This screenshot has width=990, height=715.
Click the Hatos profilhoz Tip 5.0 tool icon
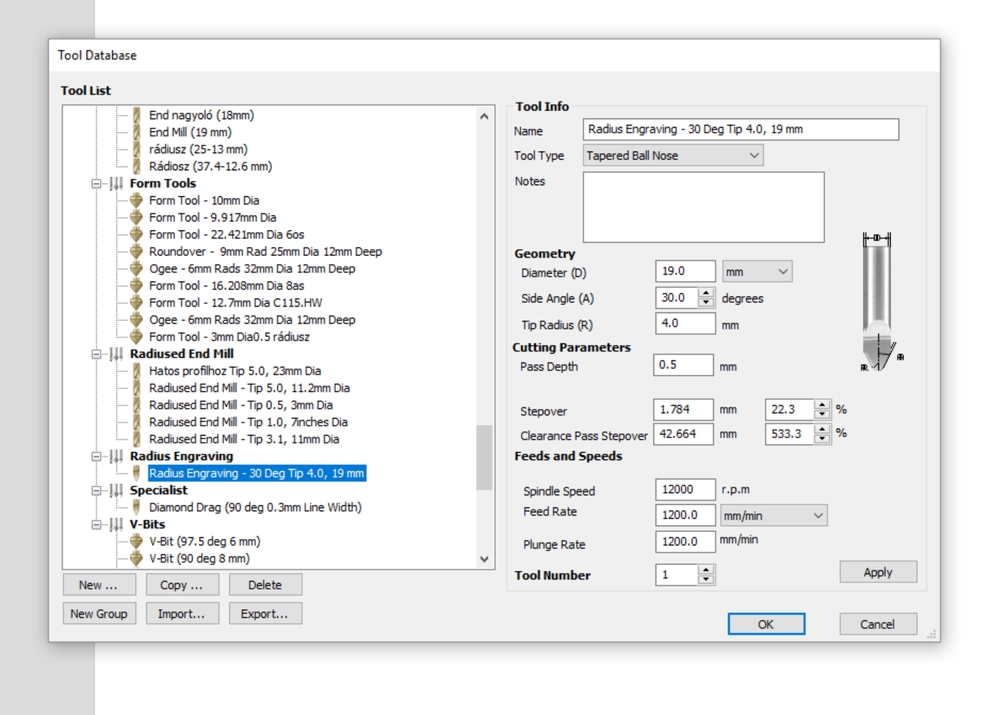[x=137, y=371]
